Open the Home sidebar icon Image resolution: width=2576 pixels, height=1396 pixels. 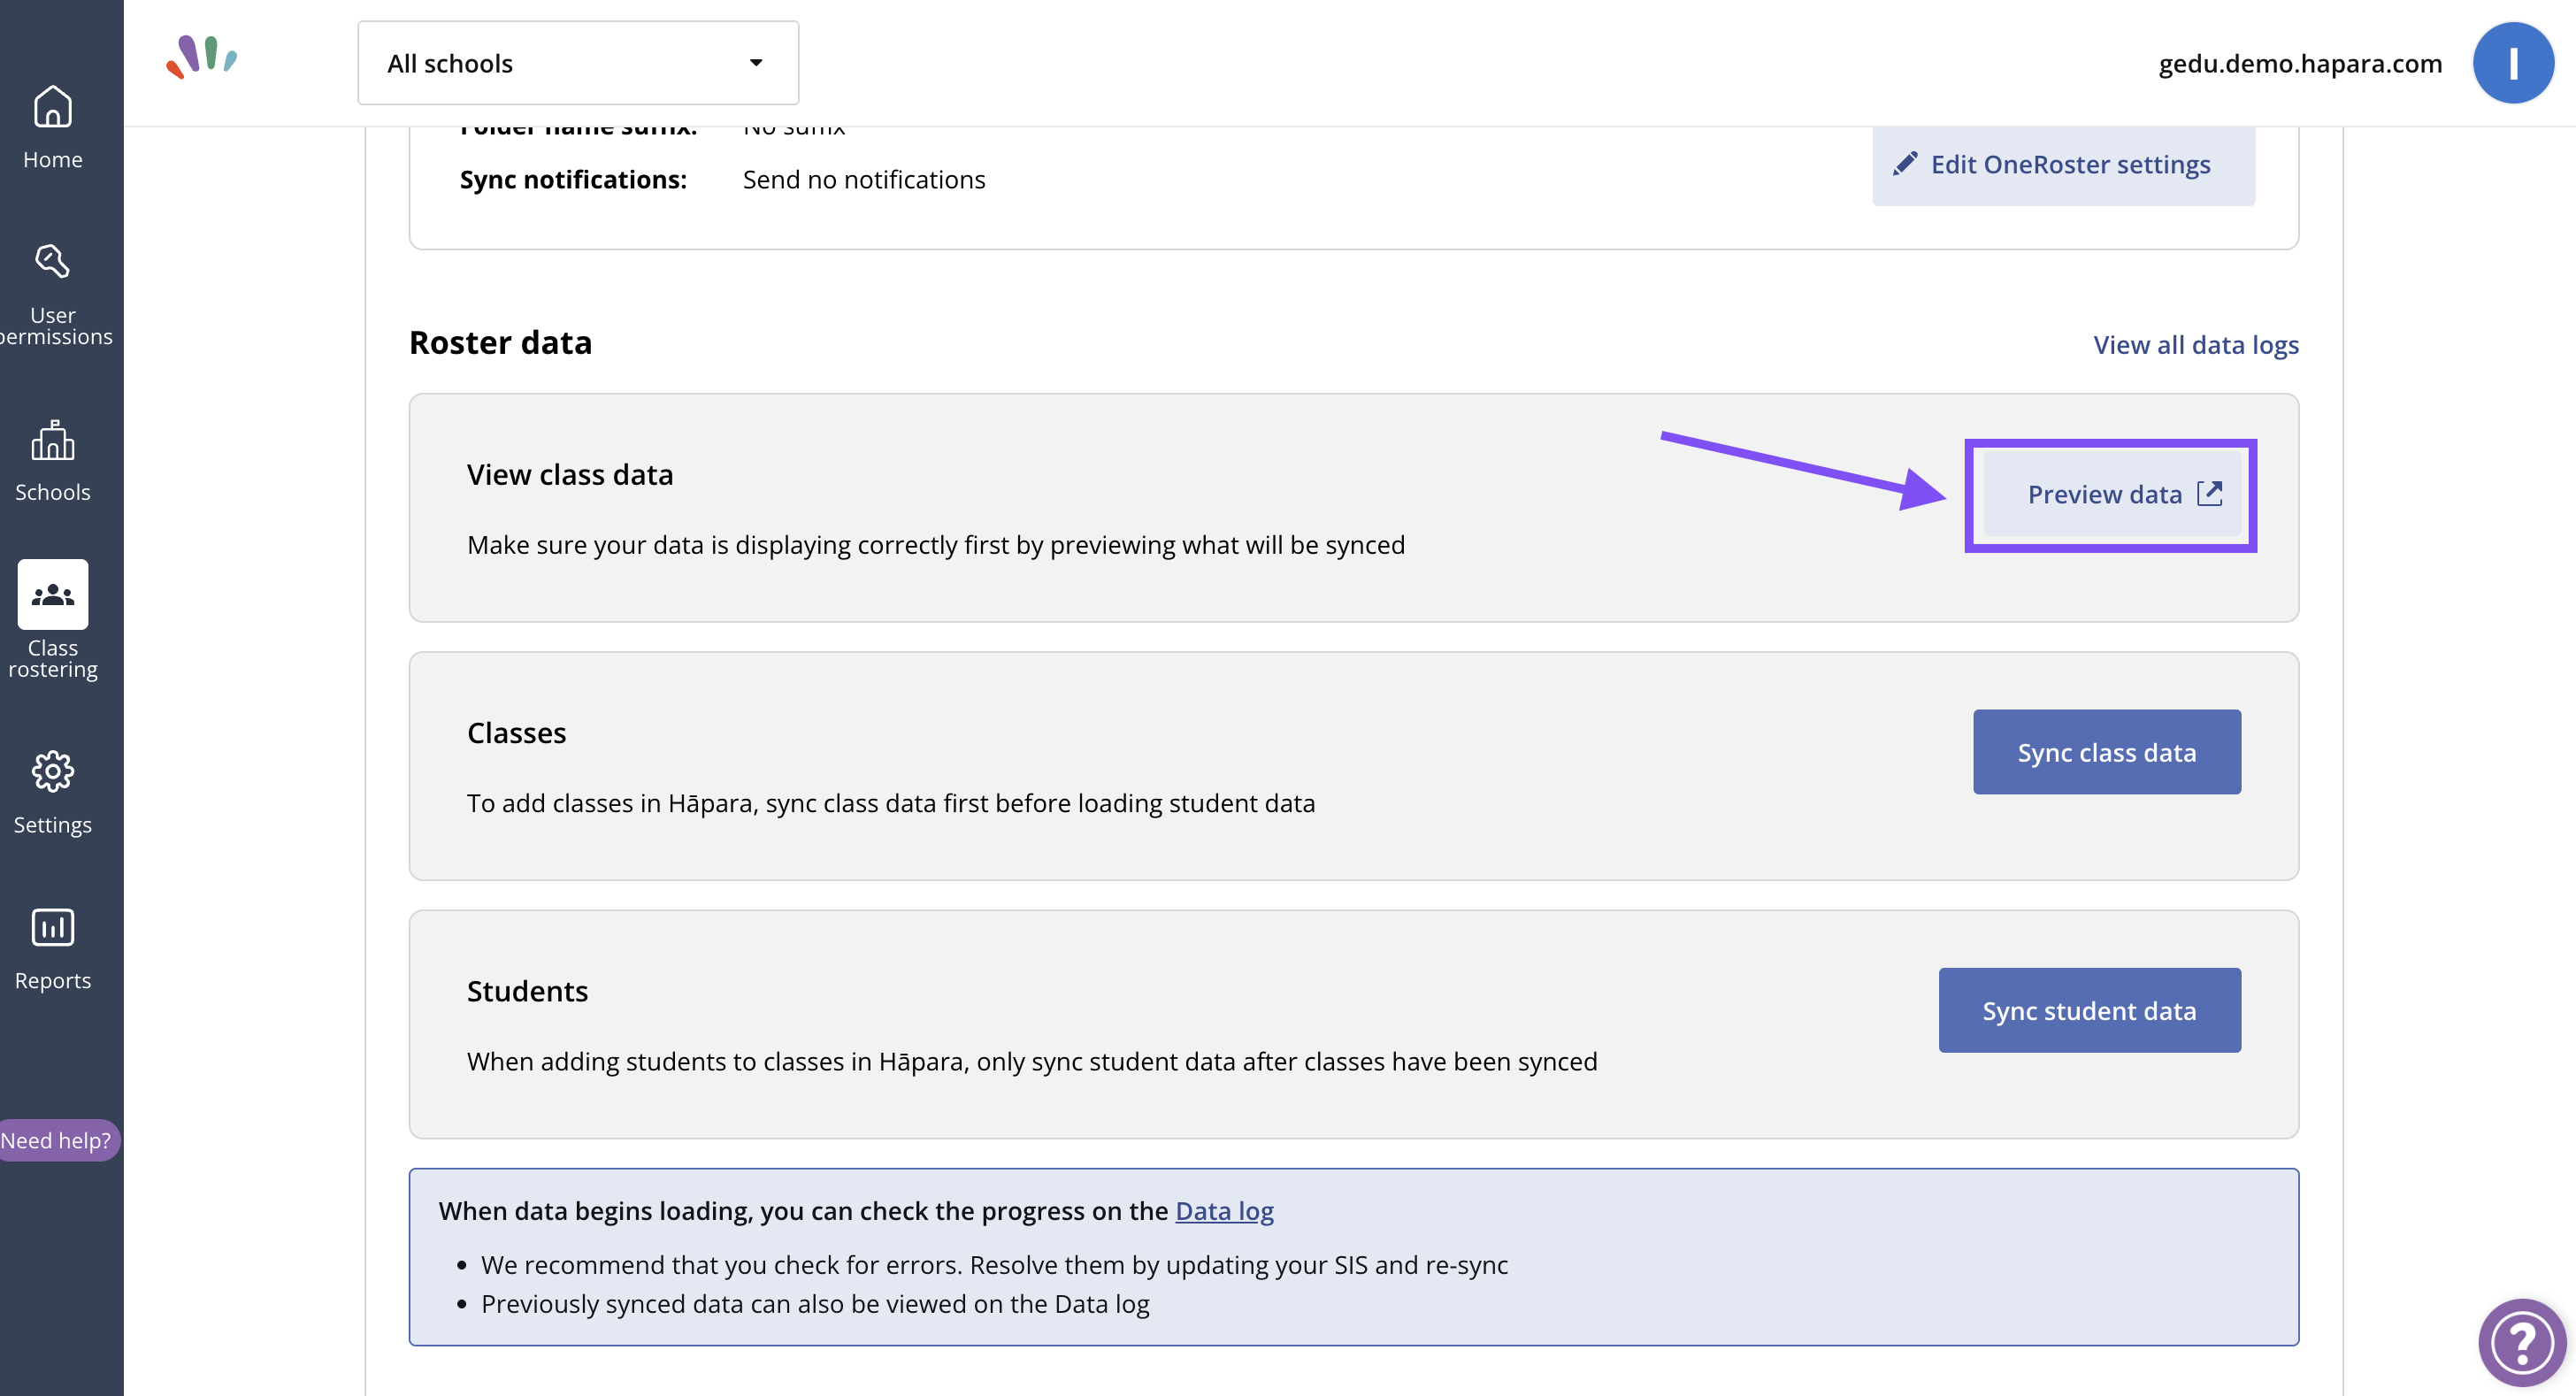tap(52, 106)
